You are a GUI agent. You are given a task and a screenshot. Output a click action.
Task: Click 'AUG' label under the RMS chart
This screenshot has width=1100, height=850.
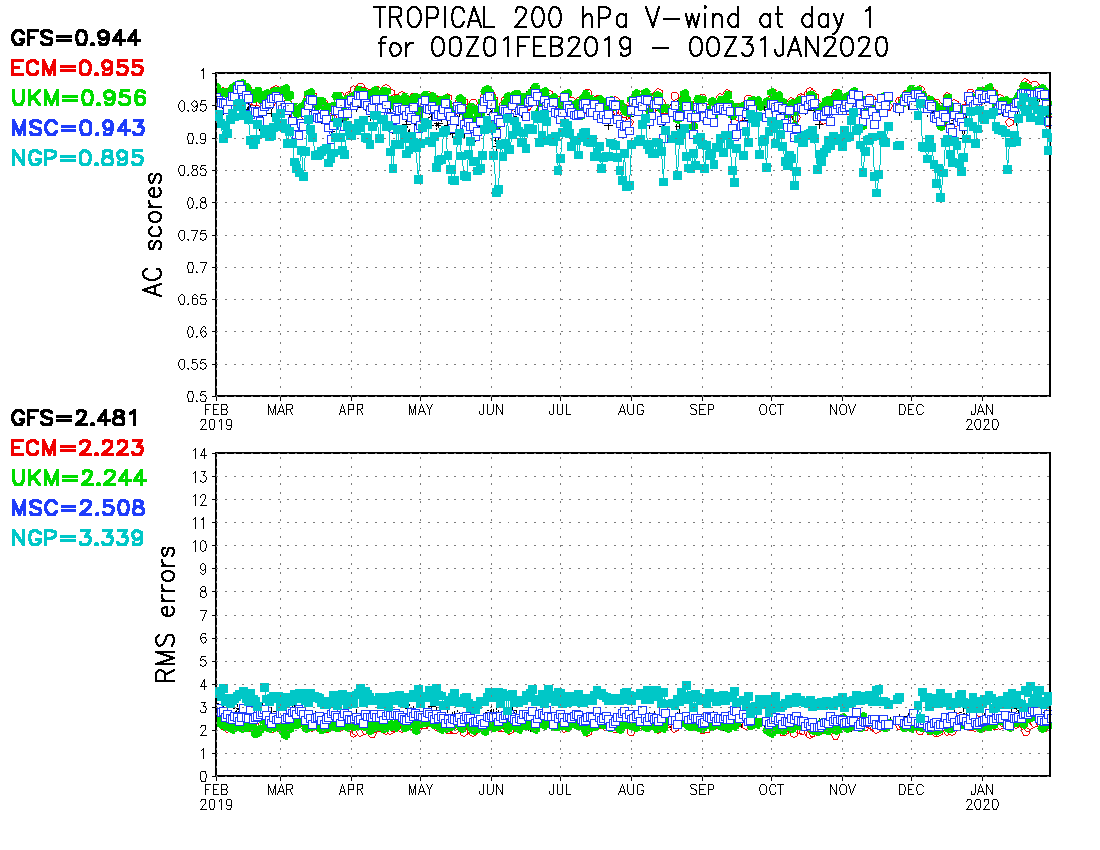tap(631, 790)
